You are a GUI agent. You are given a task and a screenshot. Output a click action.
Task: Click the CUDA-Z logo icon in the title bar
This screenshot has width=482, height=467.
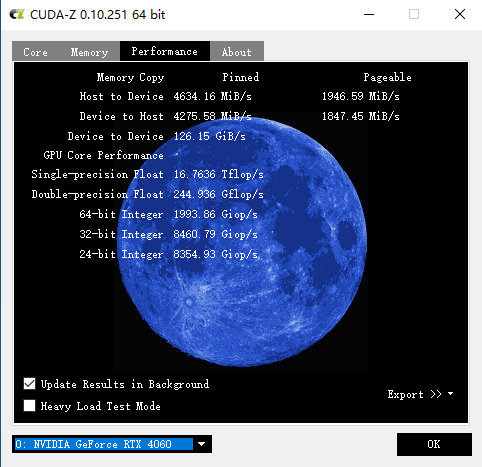(x=17, y=14)
